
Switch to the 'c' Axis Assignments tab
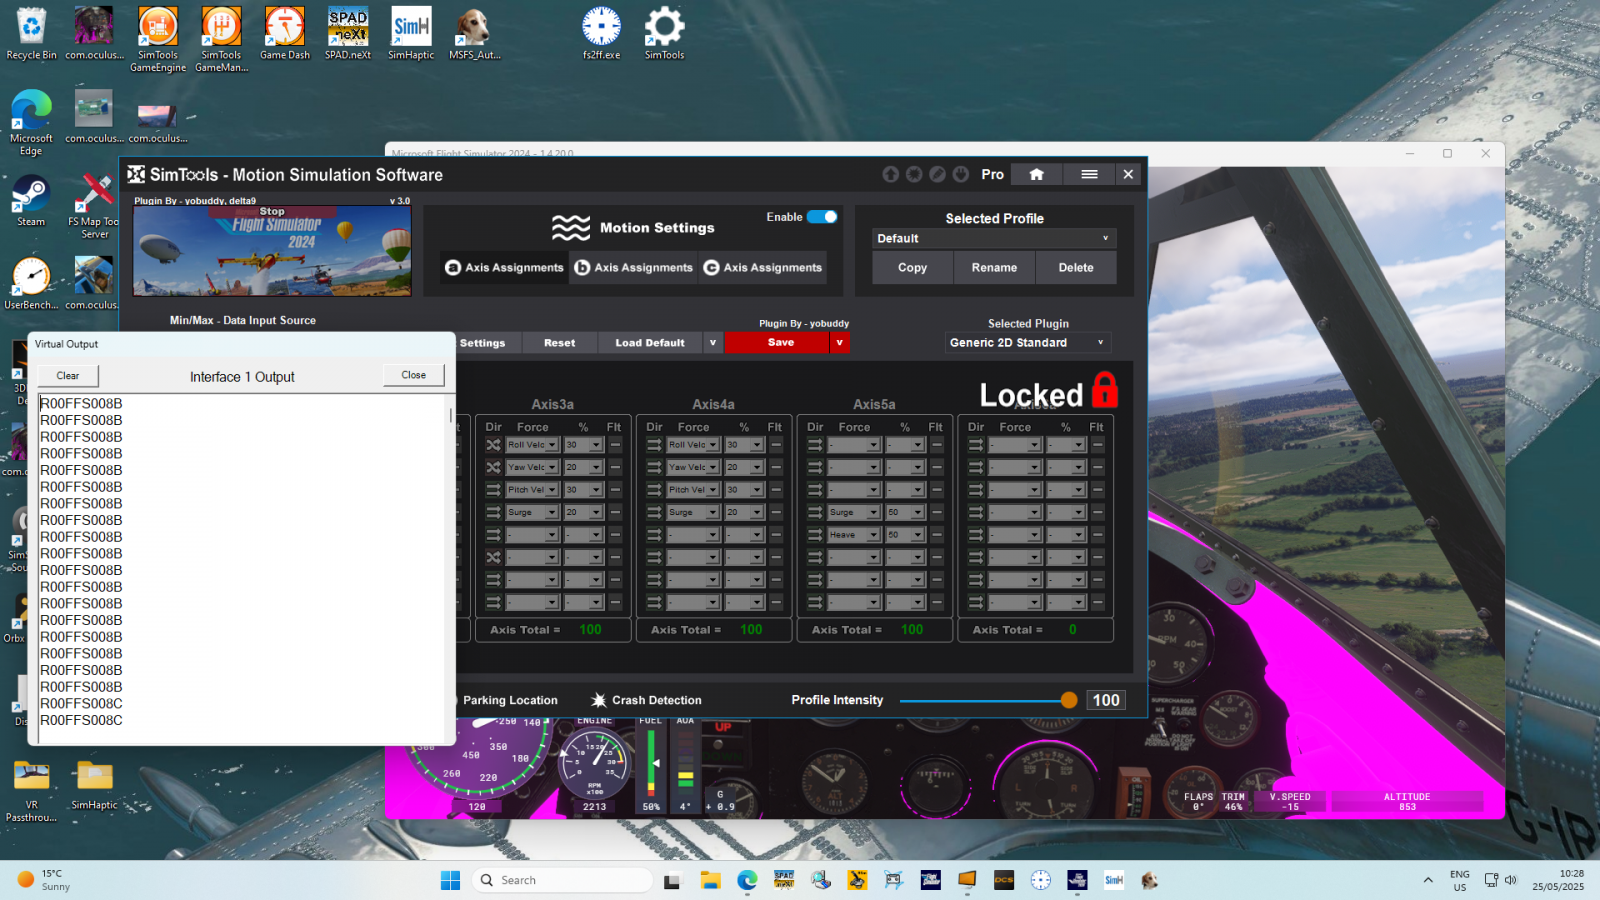(763, 268)
